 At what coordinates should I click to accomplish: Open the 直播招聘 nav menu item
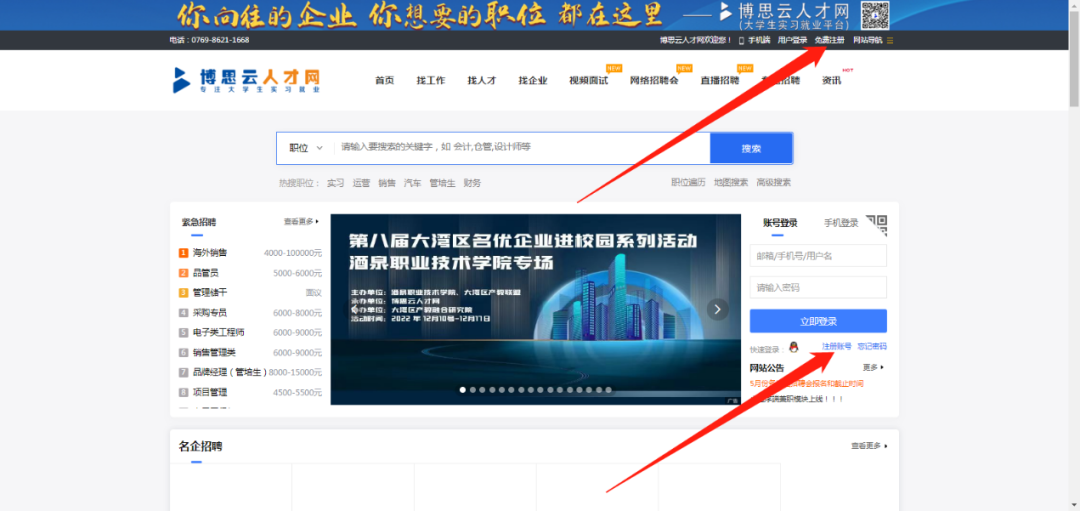point(720,81)
